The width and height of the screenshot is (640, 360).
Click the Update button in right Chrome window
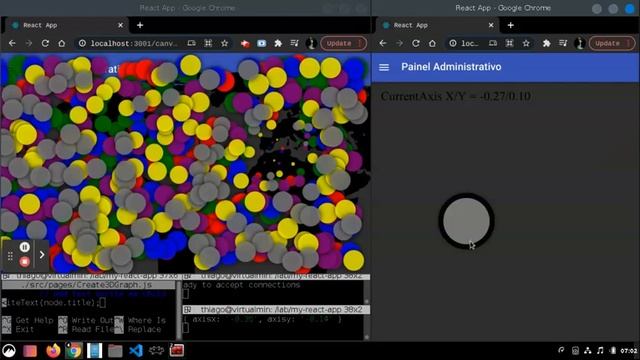612,43
